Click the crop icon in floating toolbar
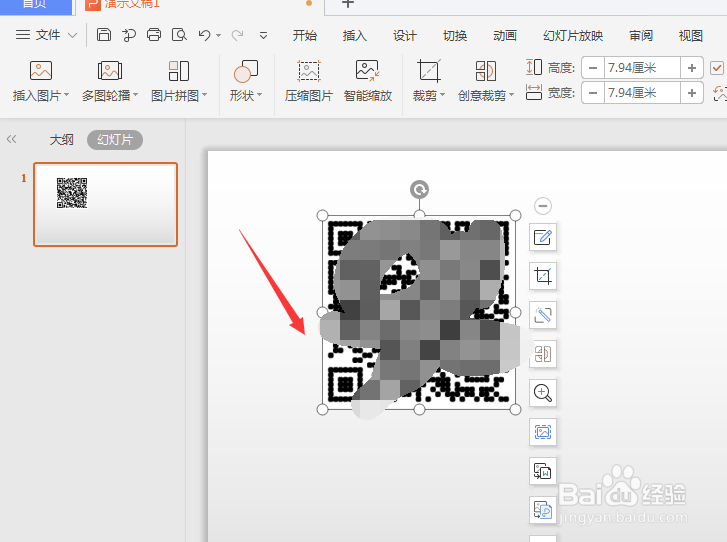This screenshot has height=542, width=727. 542,276
